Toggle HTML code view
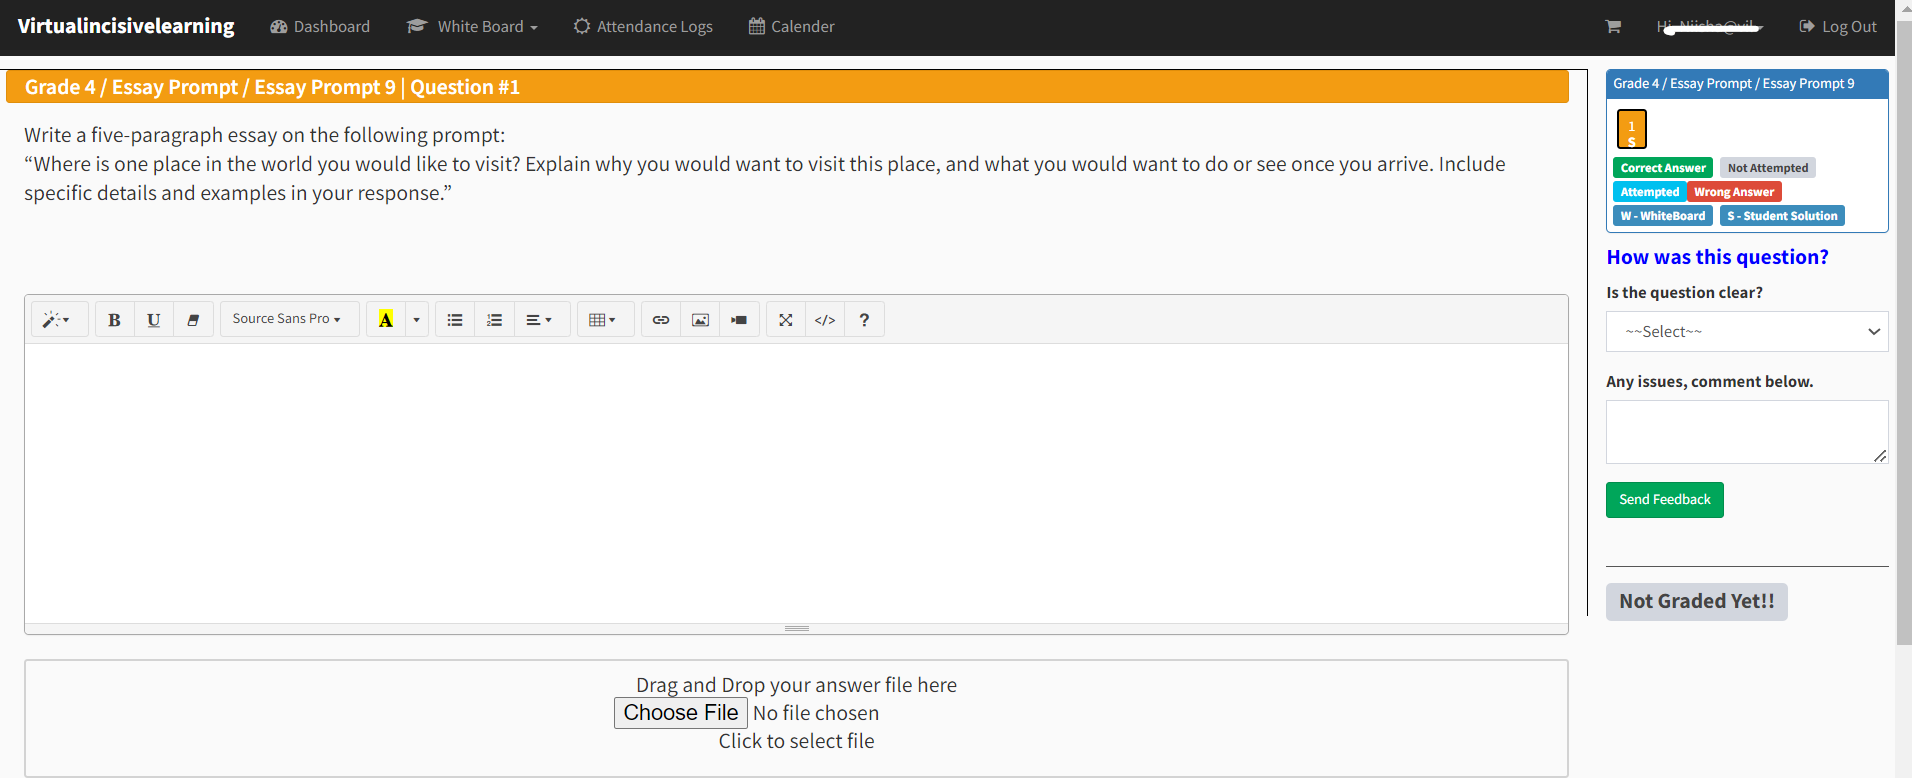The width and height of the screenshot is (1912, 778). [825, 320]
